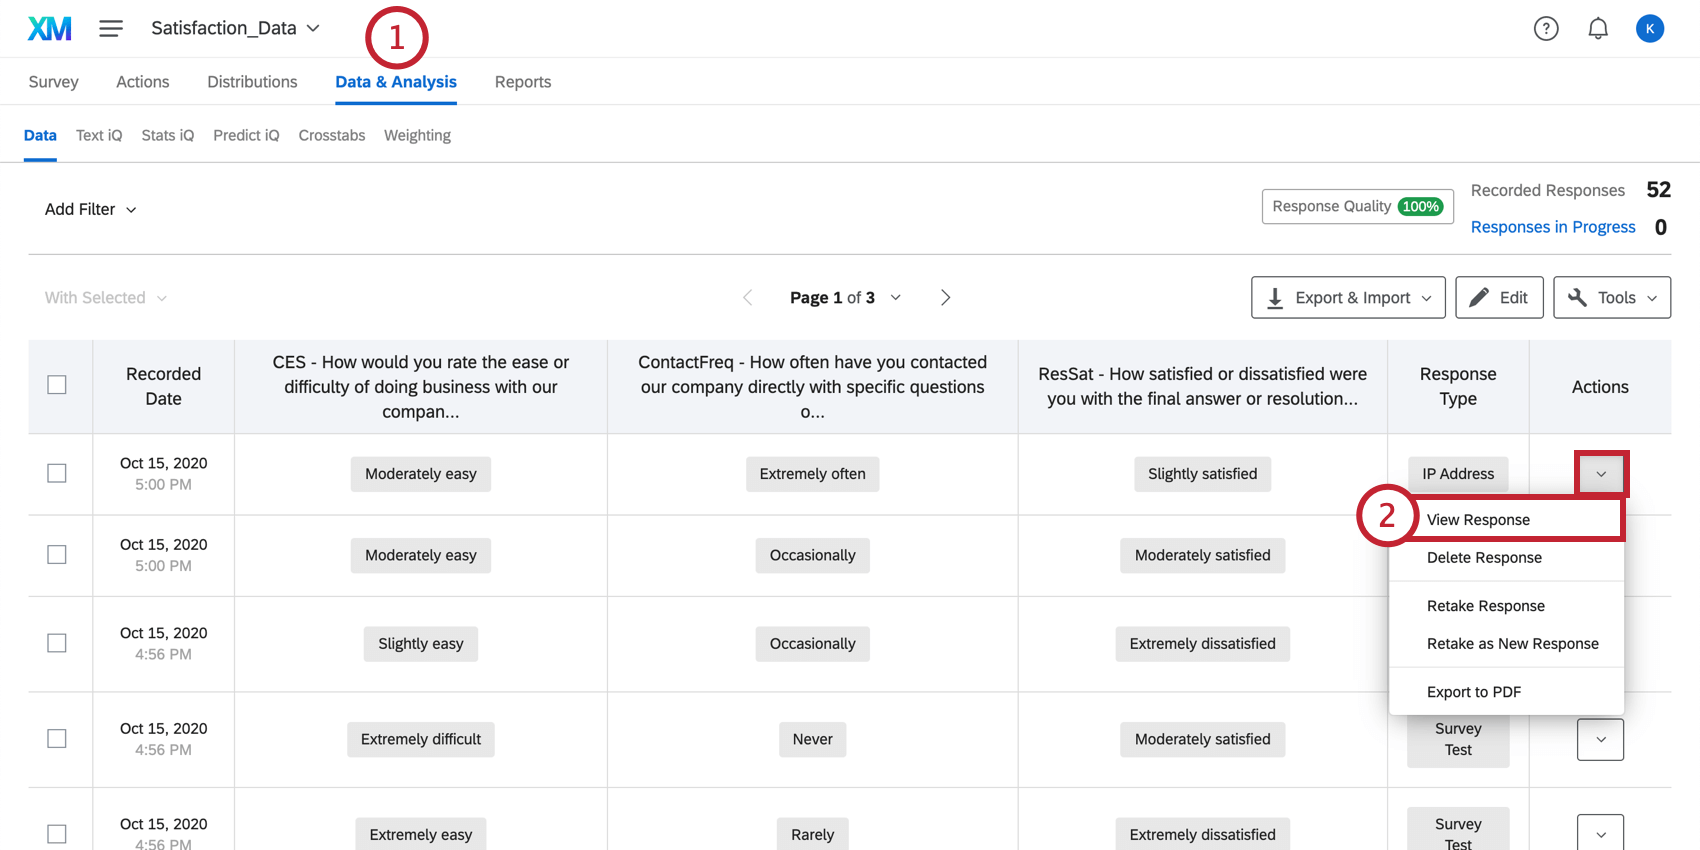Open the help question mark icon
1700x850 pixels.
1546,29
